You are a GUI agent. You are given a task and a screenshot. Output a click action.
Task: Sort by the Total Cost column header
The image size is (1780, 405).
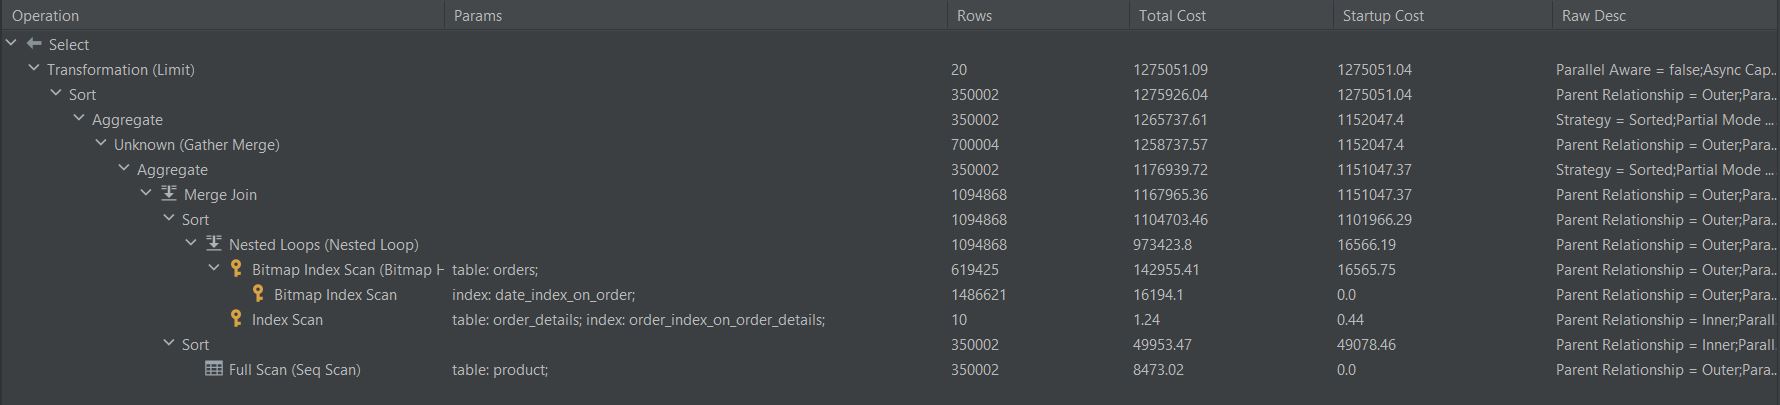(1172, 16)
